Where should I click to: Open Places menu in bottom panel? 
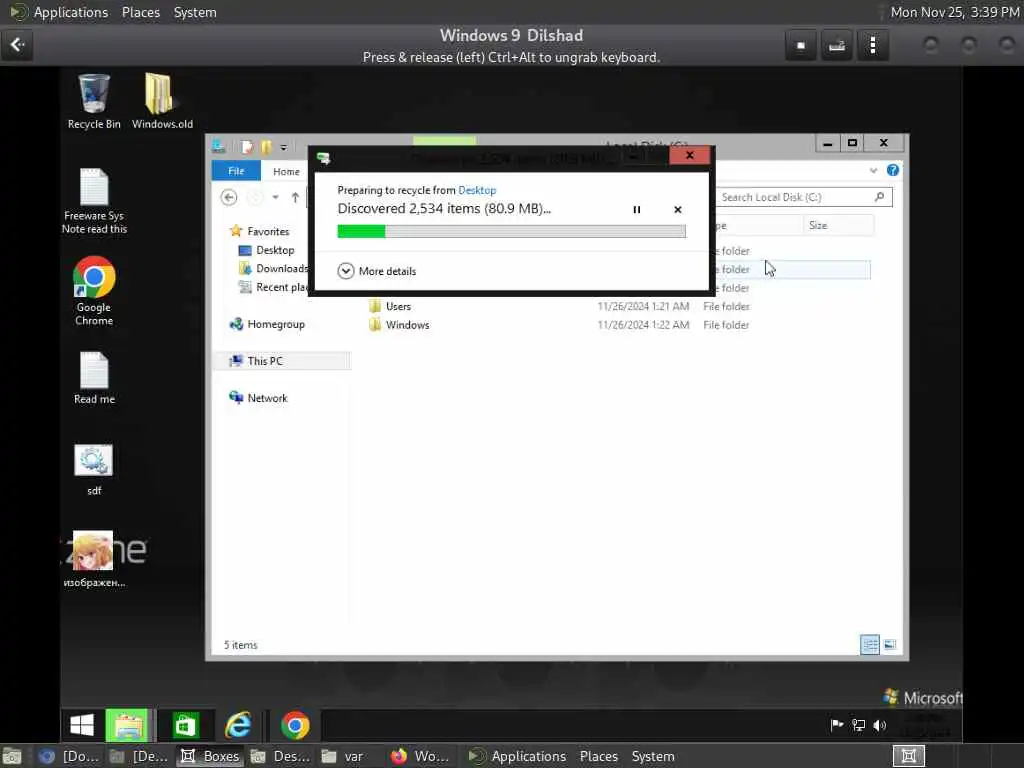click(599, 756)
